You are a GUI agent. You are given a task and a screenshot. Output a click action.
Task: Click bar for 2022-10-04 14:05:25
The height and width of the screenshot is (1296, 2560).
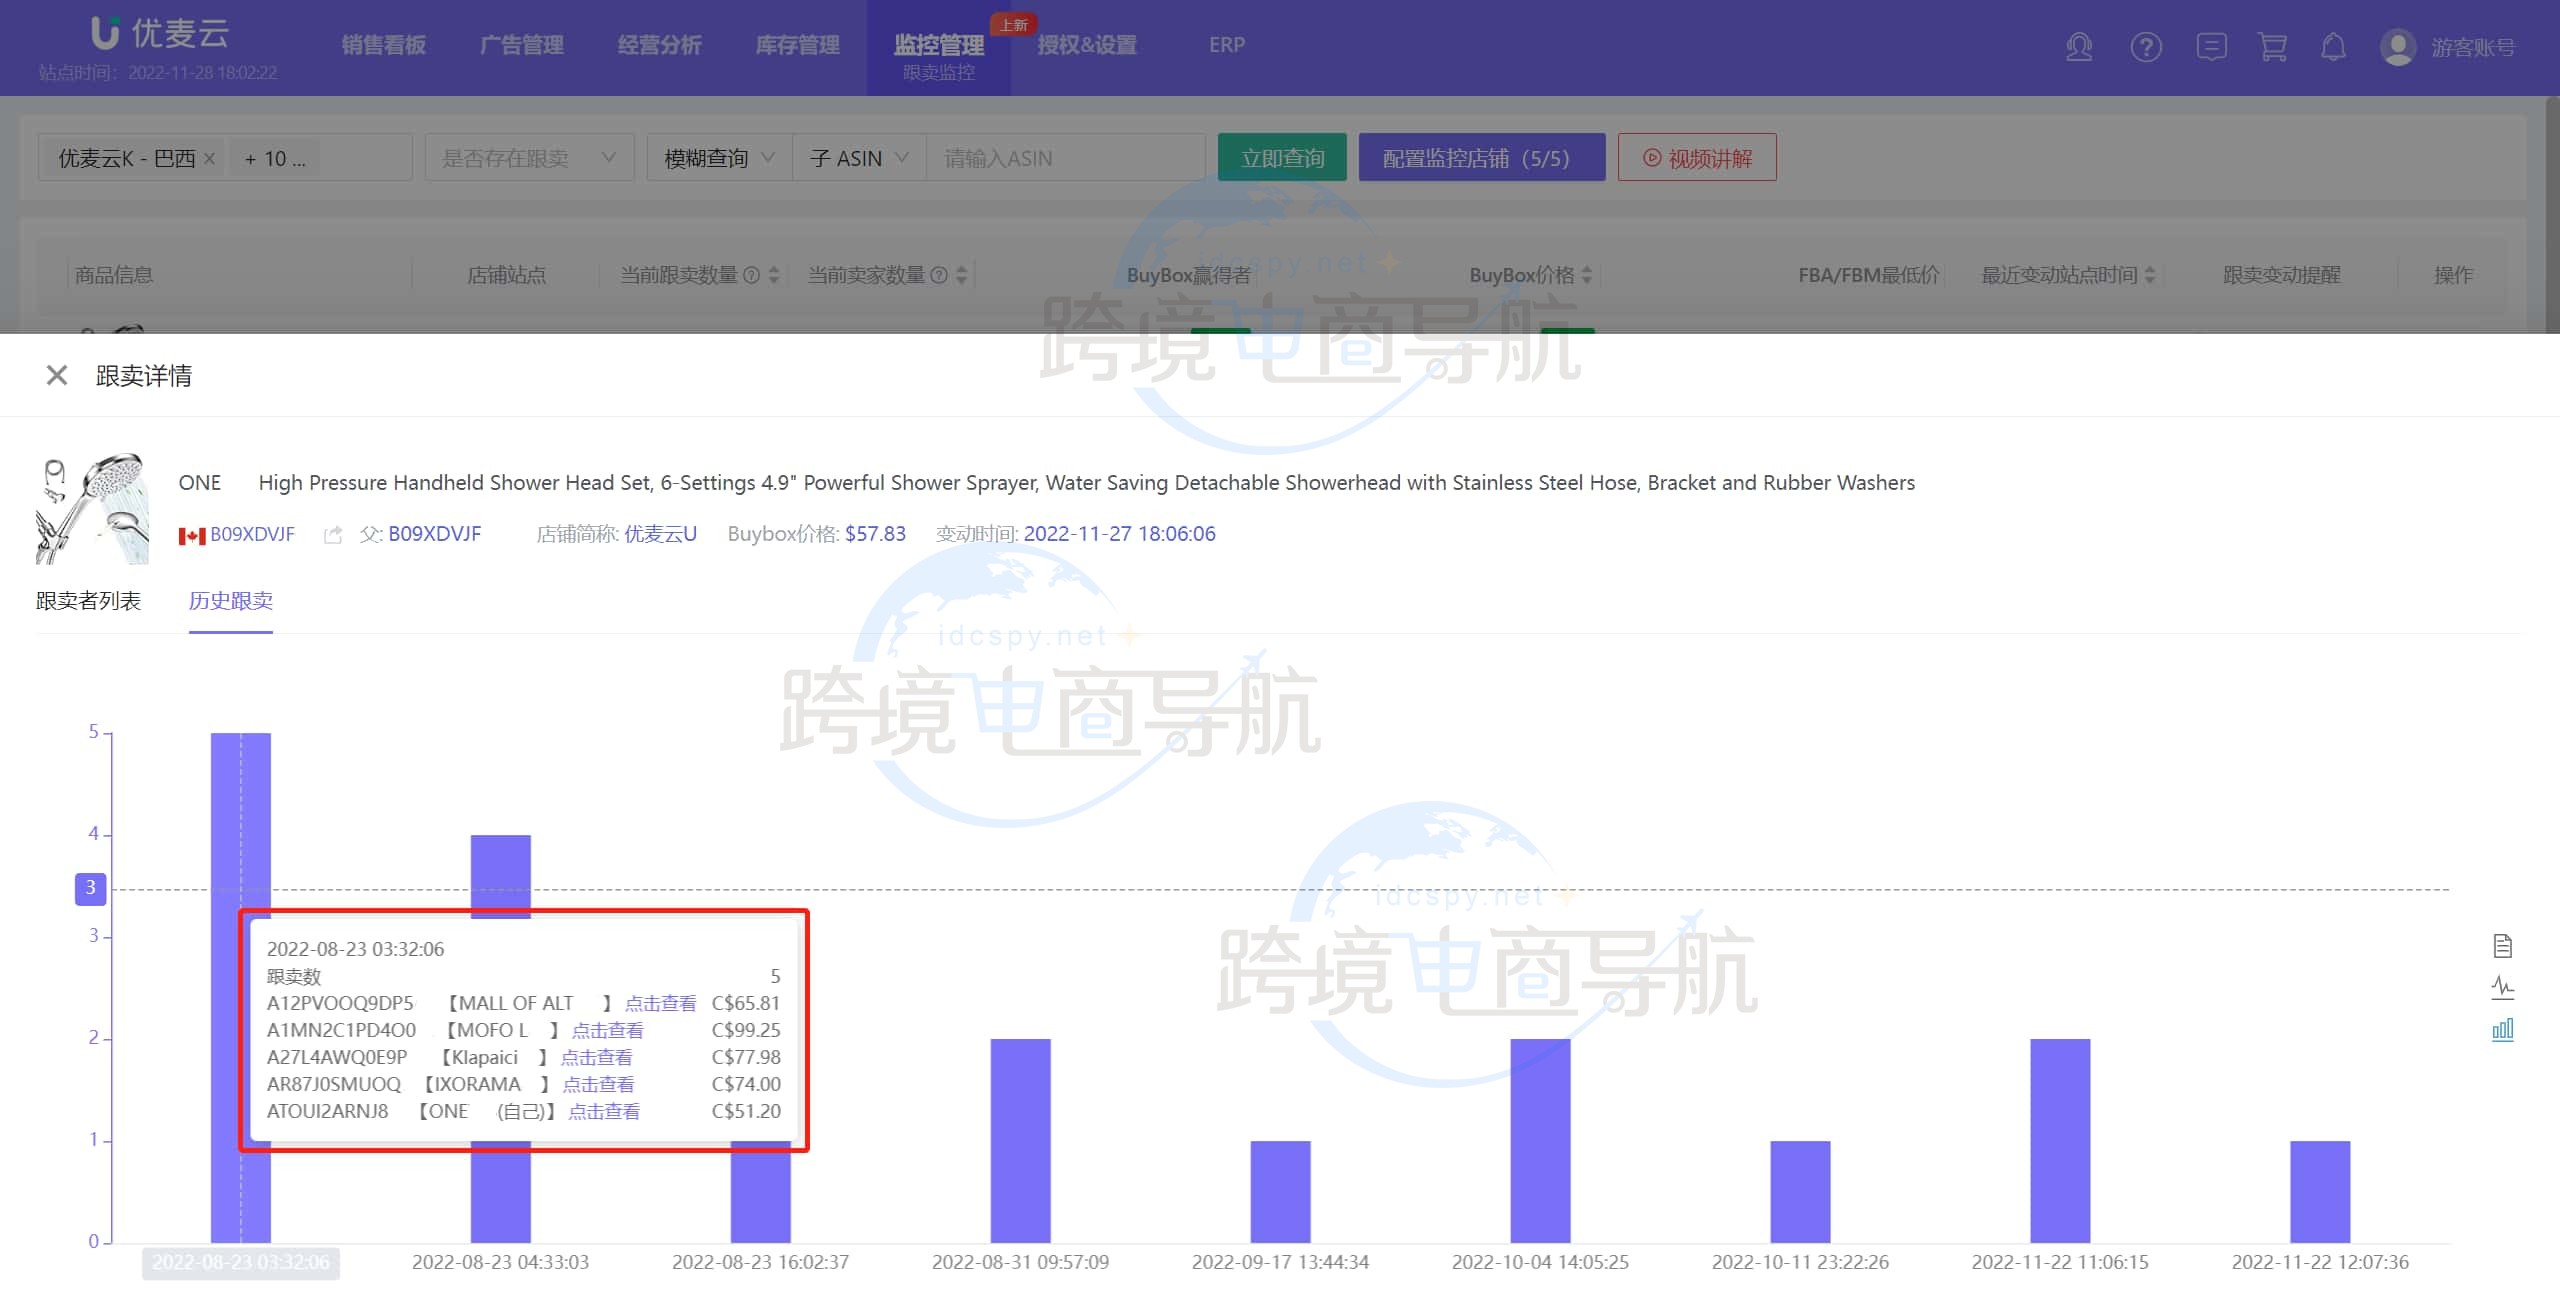(1540, 1140)
